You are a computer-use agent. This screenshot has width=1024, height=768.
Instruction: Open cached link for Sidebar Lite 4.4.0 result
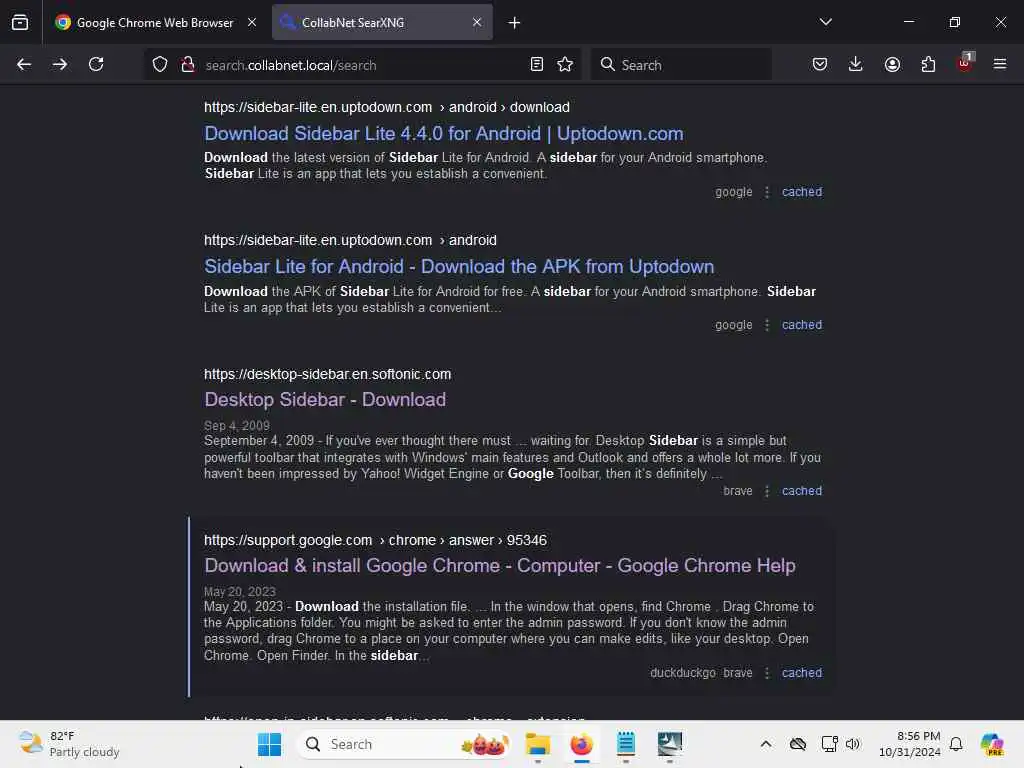tap(802, 192)
